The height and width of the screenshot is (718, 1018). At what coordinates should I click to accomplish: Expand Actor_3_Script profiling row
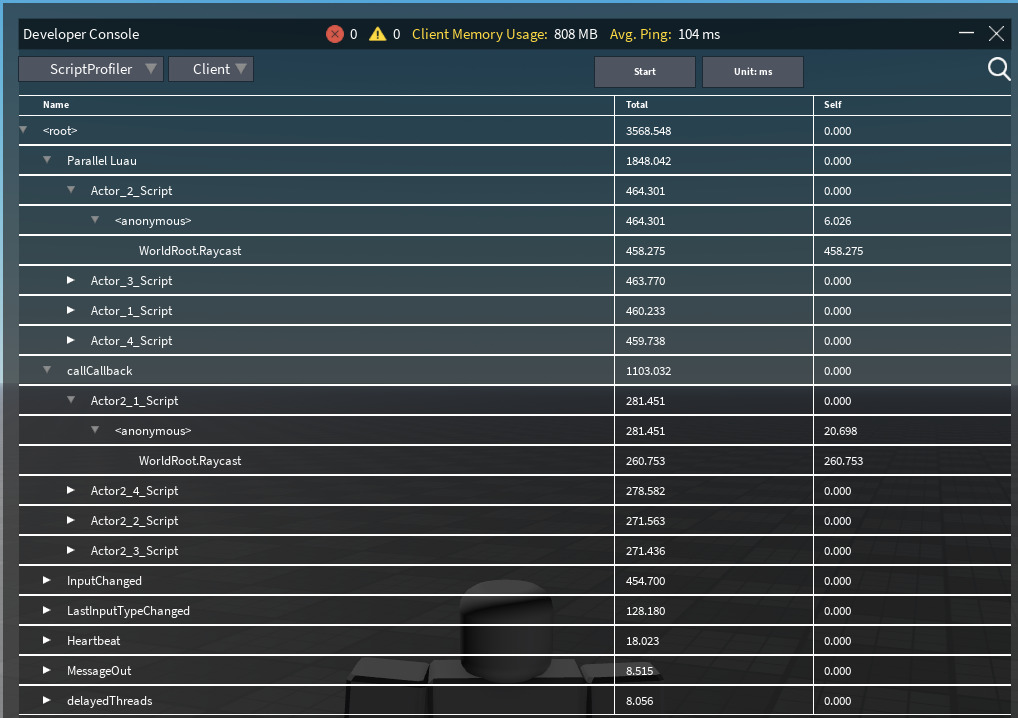click(70, 280)
